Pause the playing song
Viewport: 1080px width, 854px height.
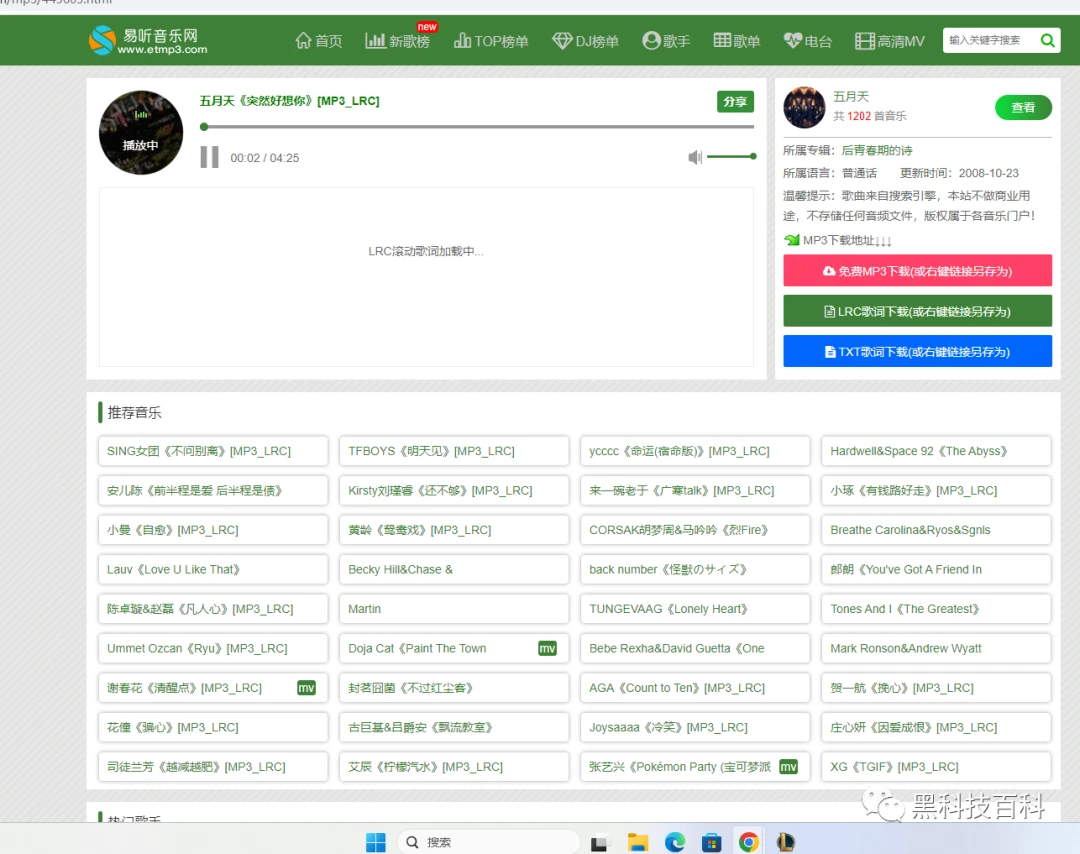(x=209, y=157)
